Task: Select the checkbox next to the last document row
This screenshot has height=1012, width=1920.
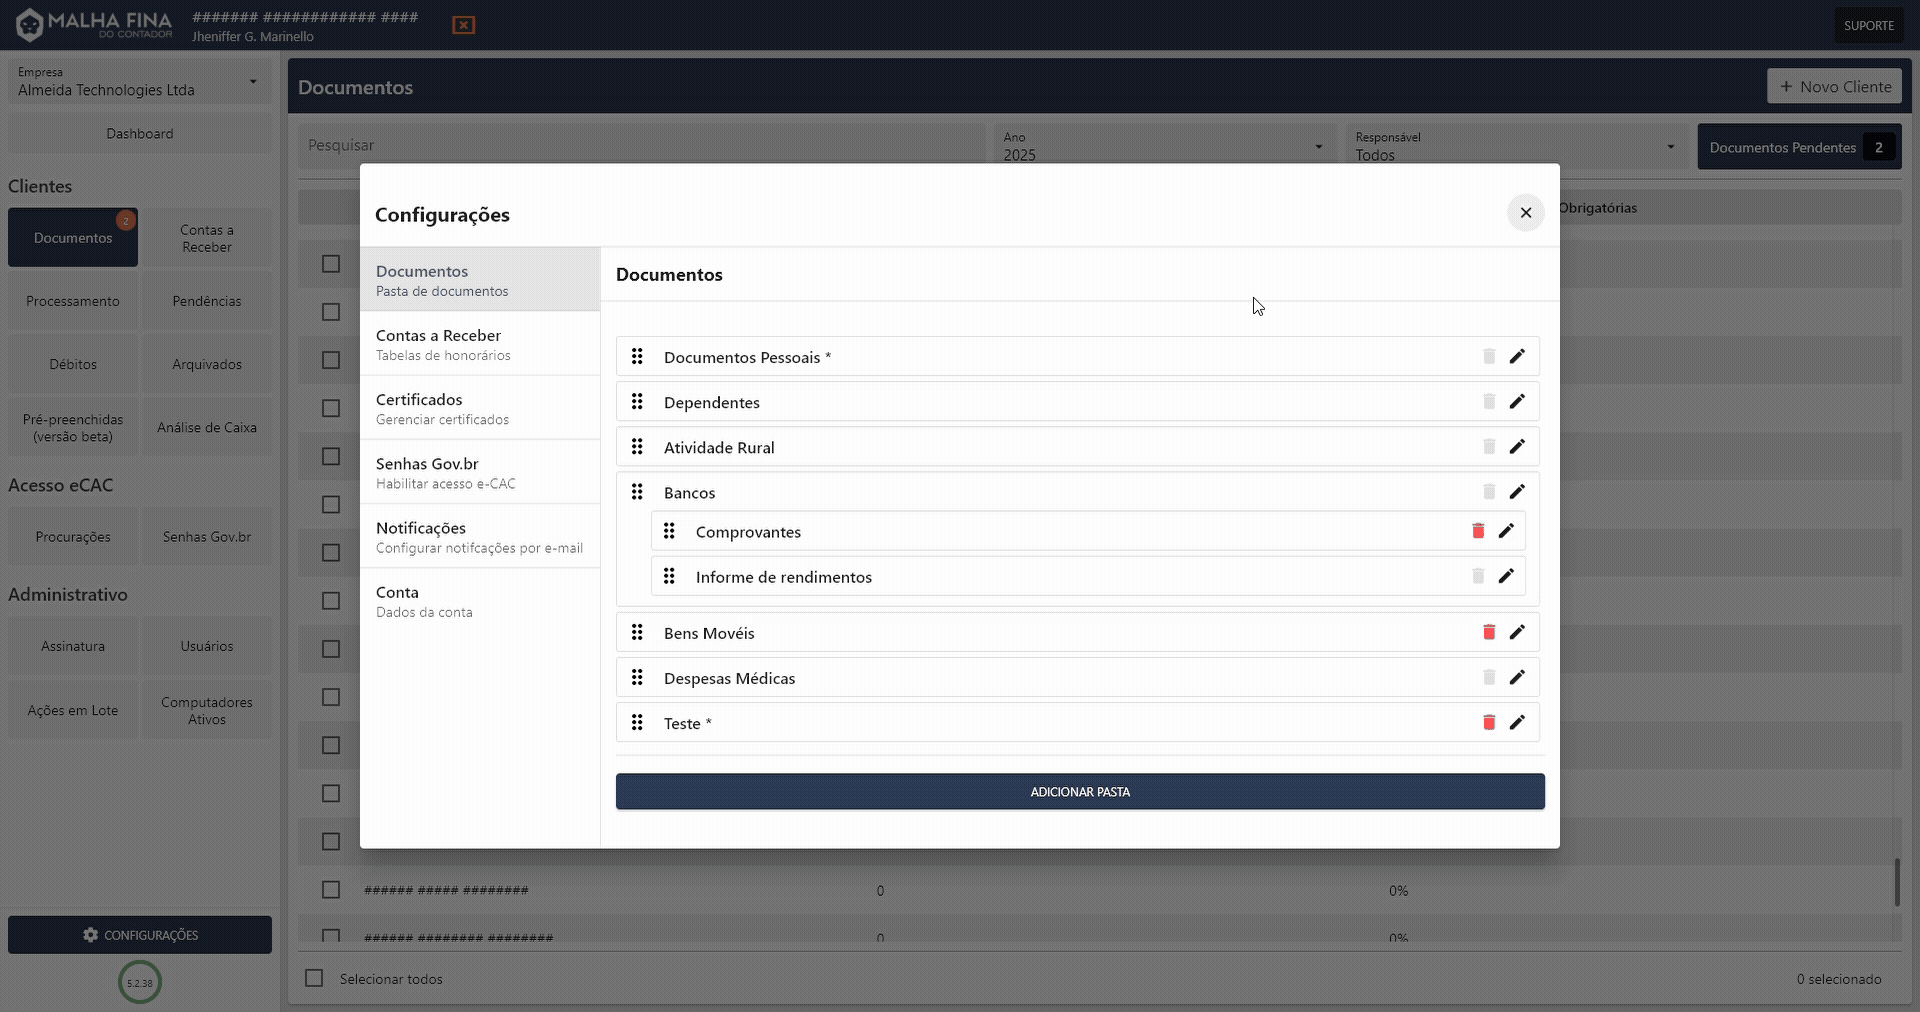Action: point(330,936)
